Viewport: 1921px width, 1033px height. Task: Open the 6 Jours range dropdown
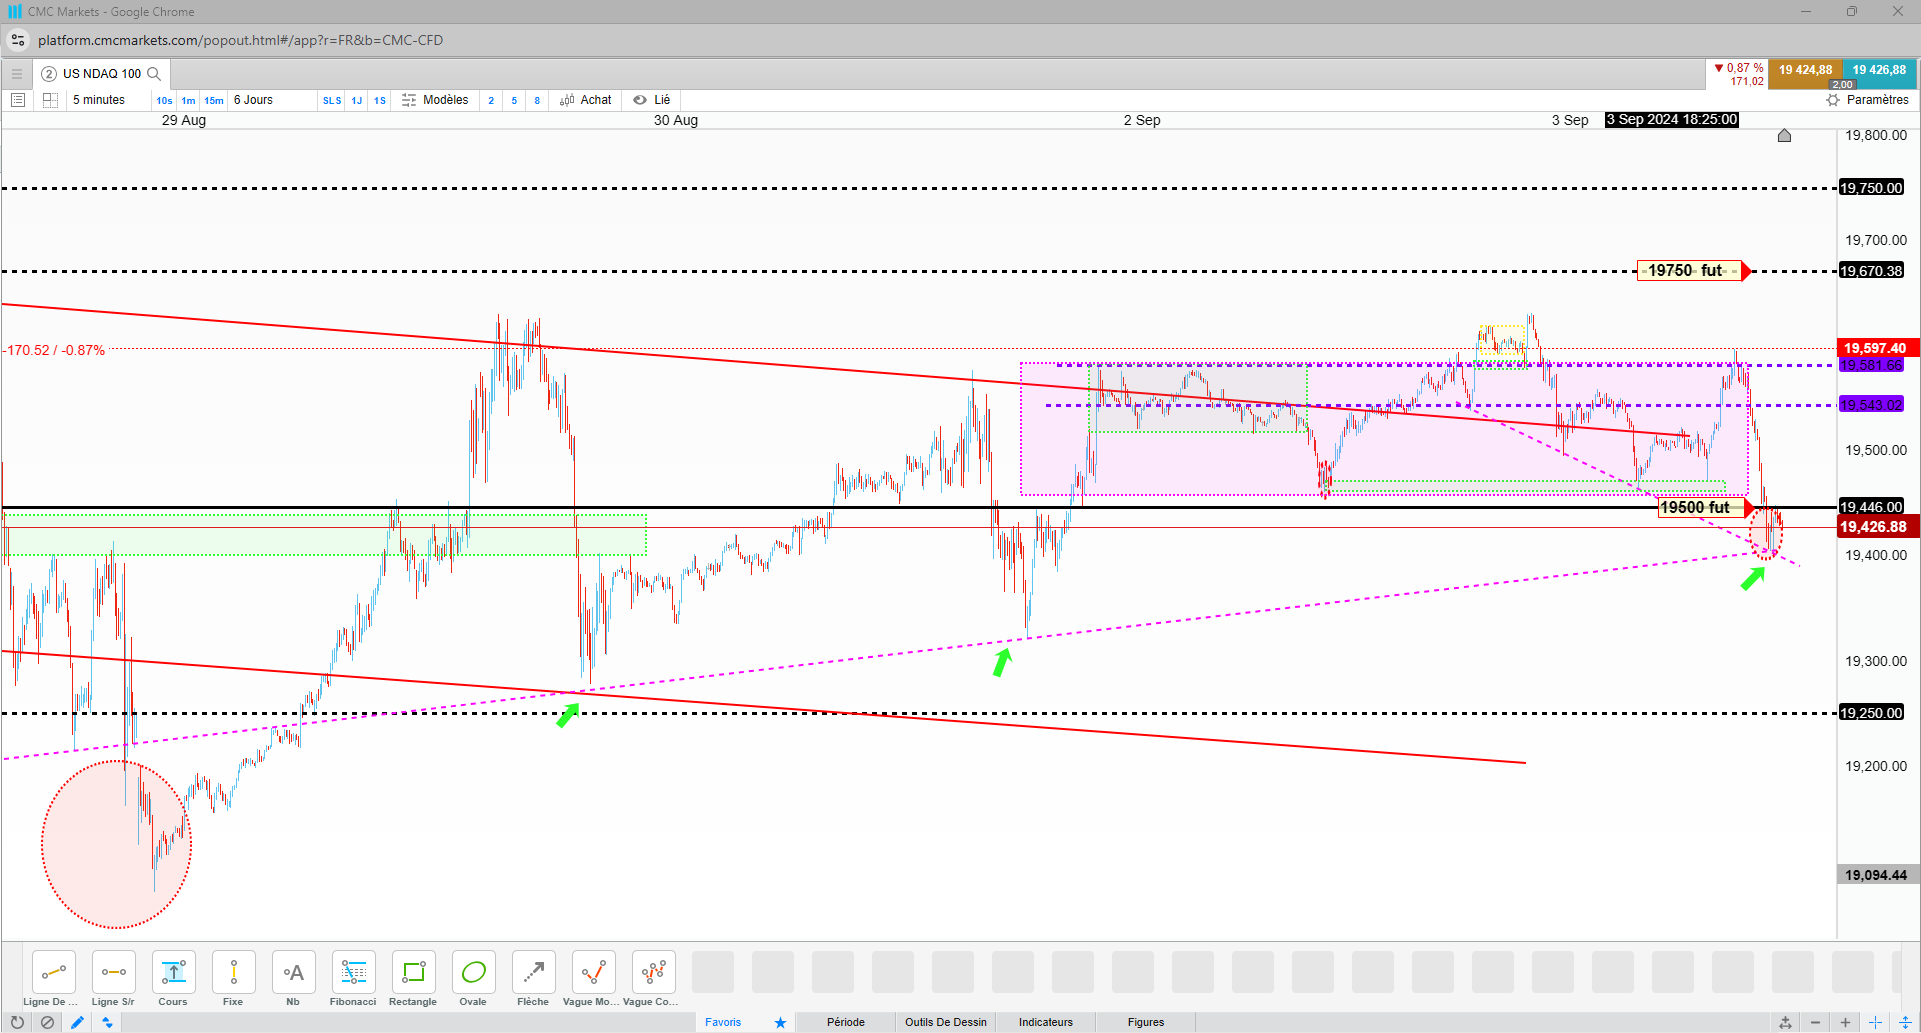[x=254, y=100]
